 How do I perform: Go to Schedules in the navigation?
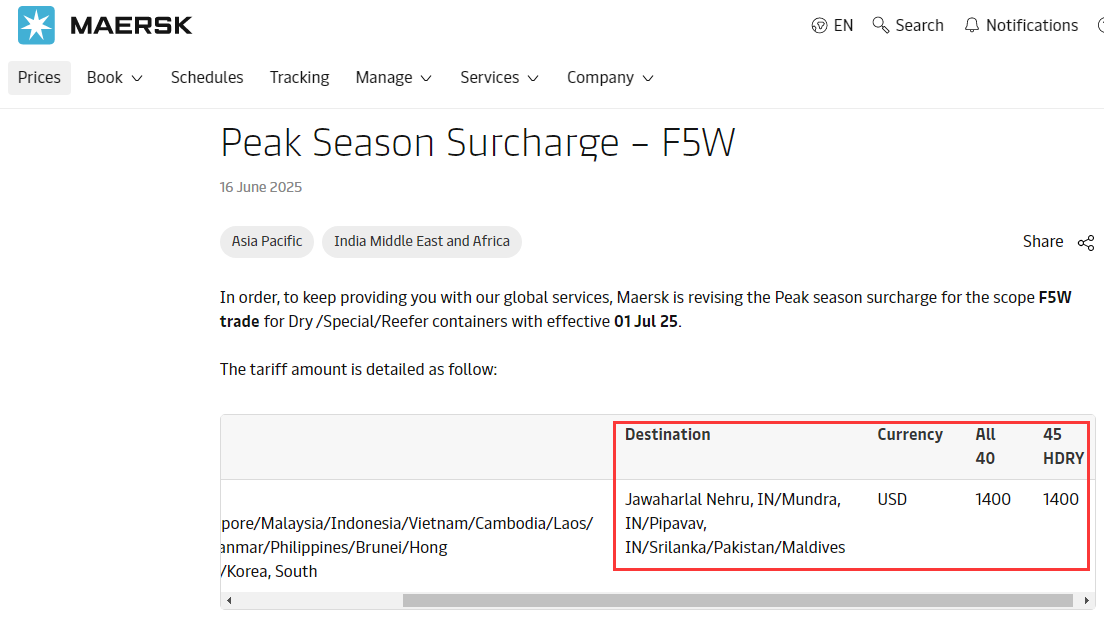click(207, 78)
